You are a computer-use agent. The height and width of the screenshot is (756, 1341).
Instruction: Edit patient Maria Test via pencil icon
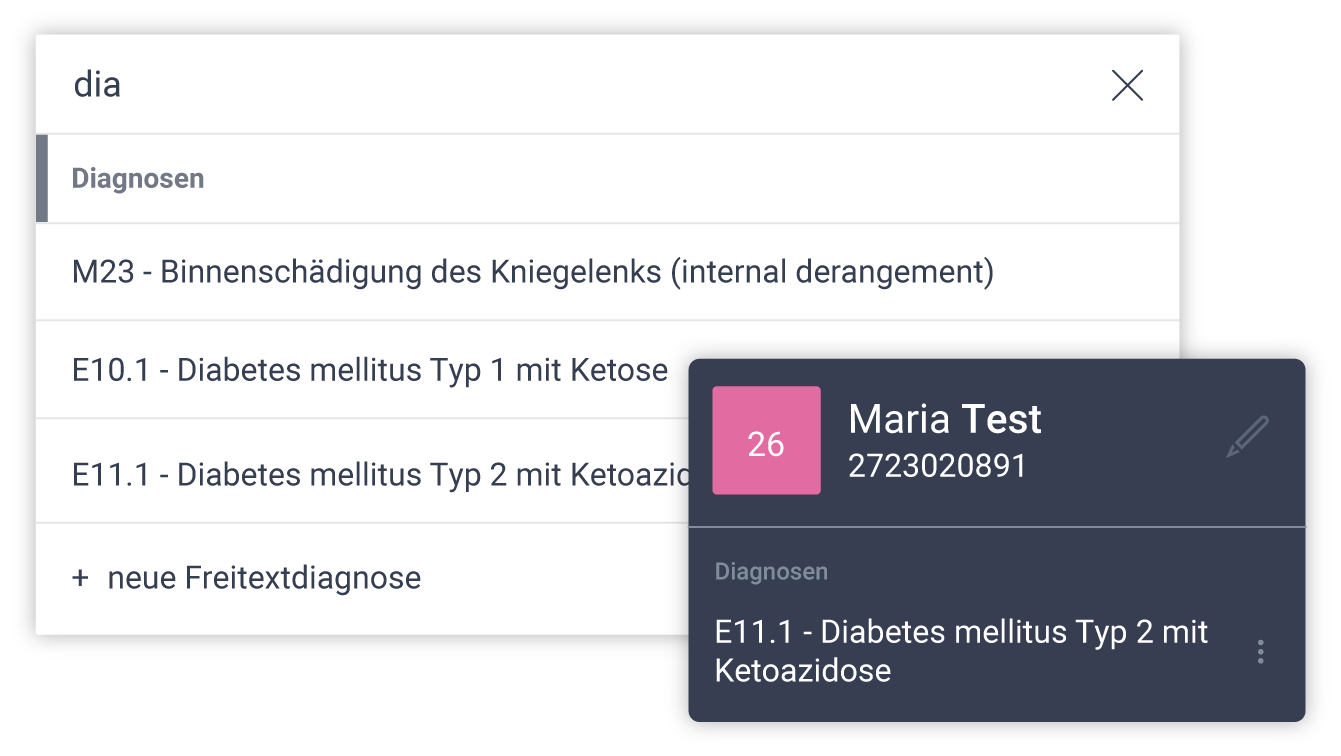point(1247,437)
